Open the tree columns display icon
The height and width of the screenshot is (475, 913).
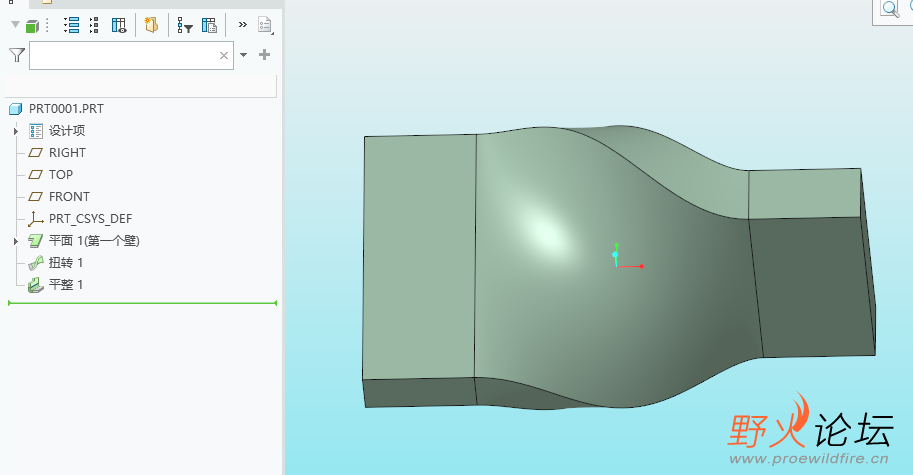click(119, 26)
